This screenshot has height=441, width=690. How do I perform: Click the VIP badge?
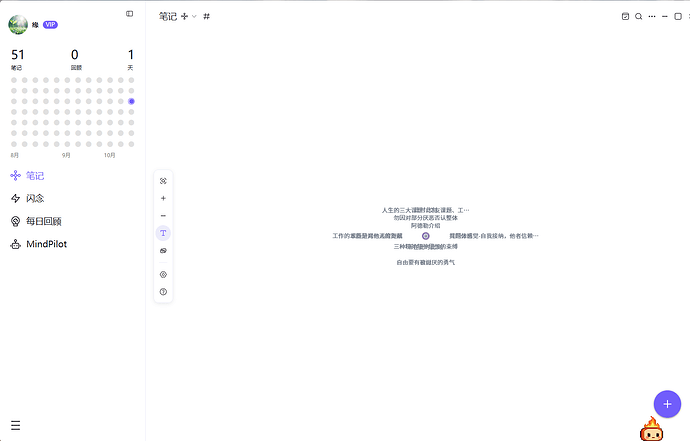50,25
